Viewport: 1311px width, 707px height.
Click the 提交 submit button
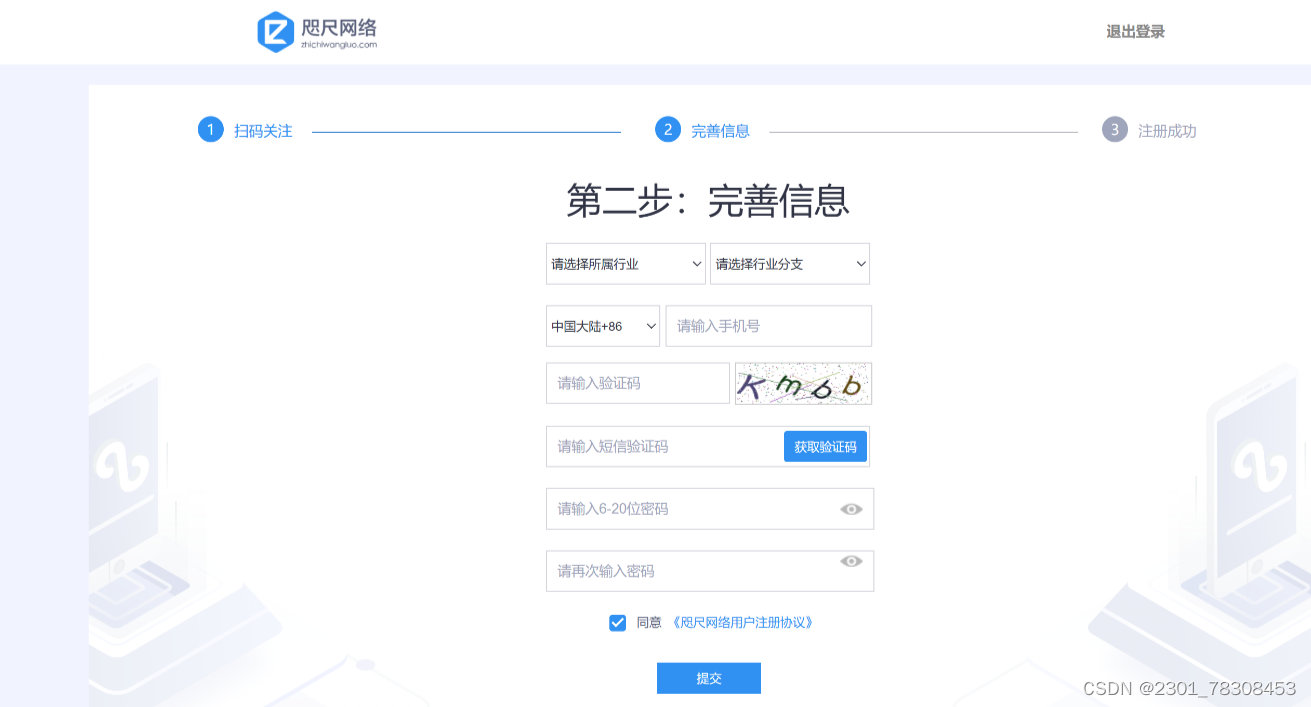coord(709,678)
